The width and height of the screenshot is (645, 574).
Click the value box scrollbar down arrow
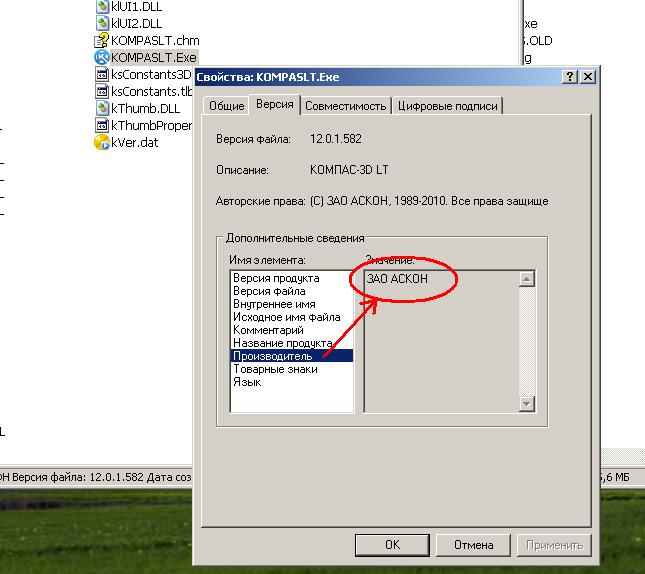pos(527,403)
